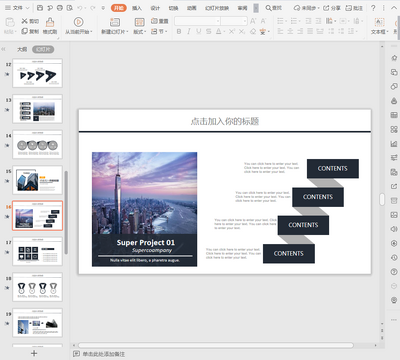Click the chart icon in right sidebar
400x360 pixels.
click(x=394, y=144)
